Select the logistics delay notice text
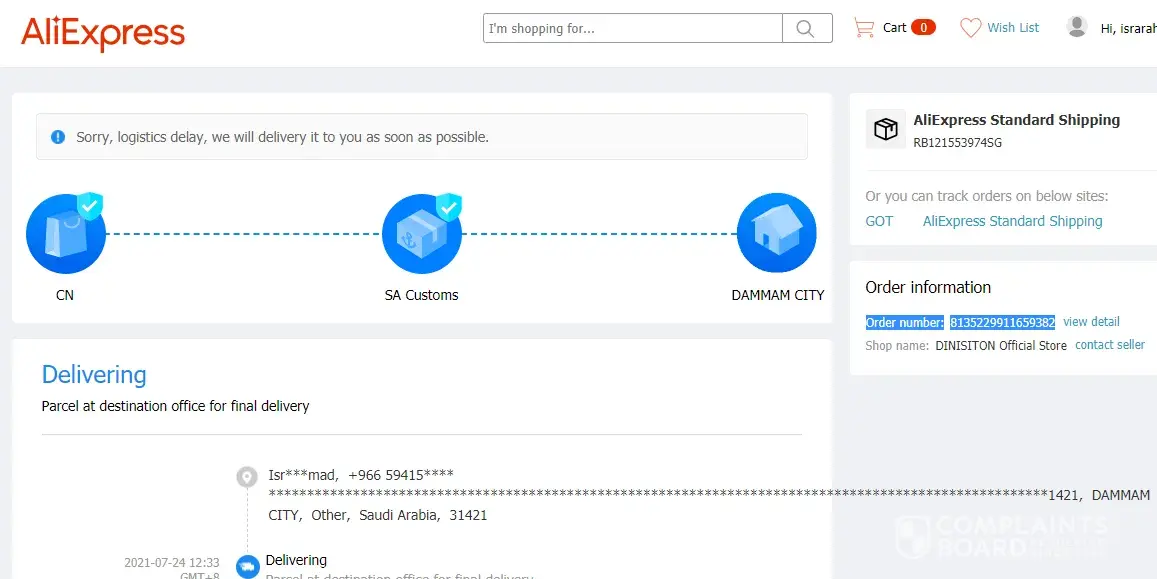 283,137
